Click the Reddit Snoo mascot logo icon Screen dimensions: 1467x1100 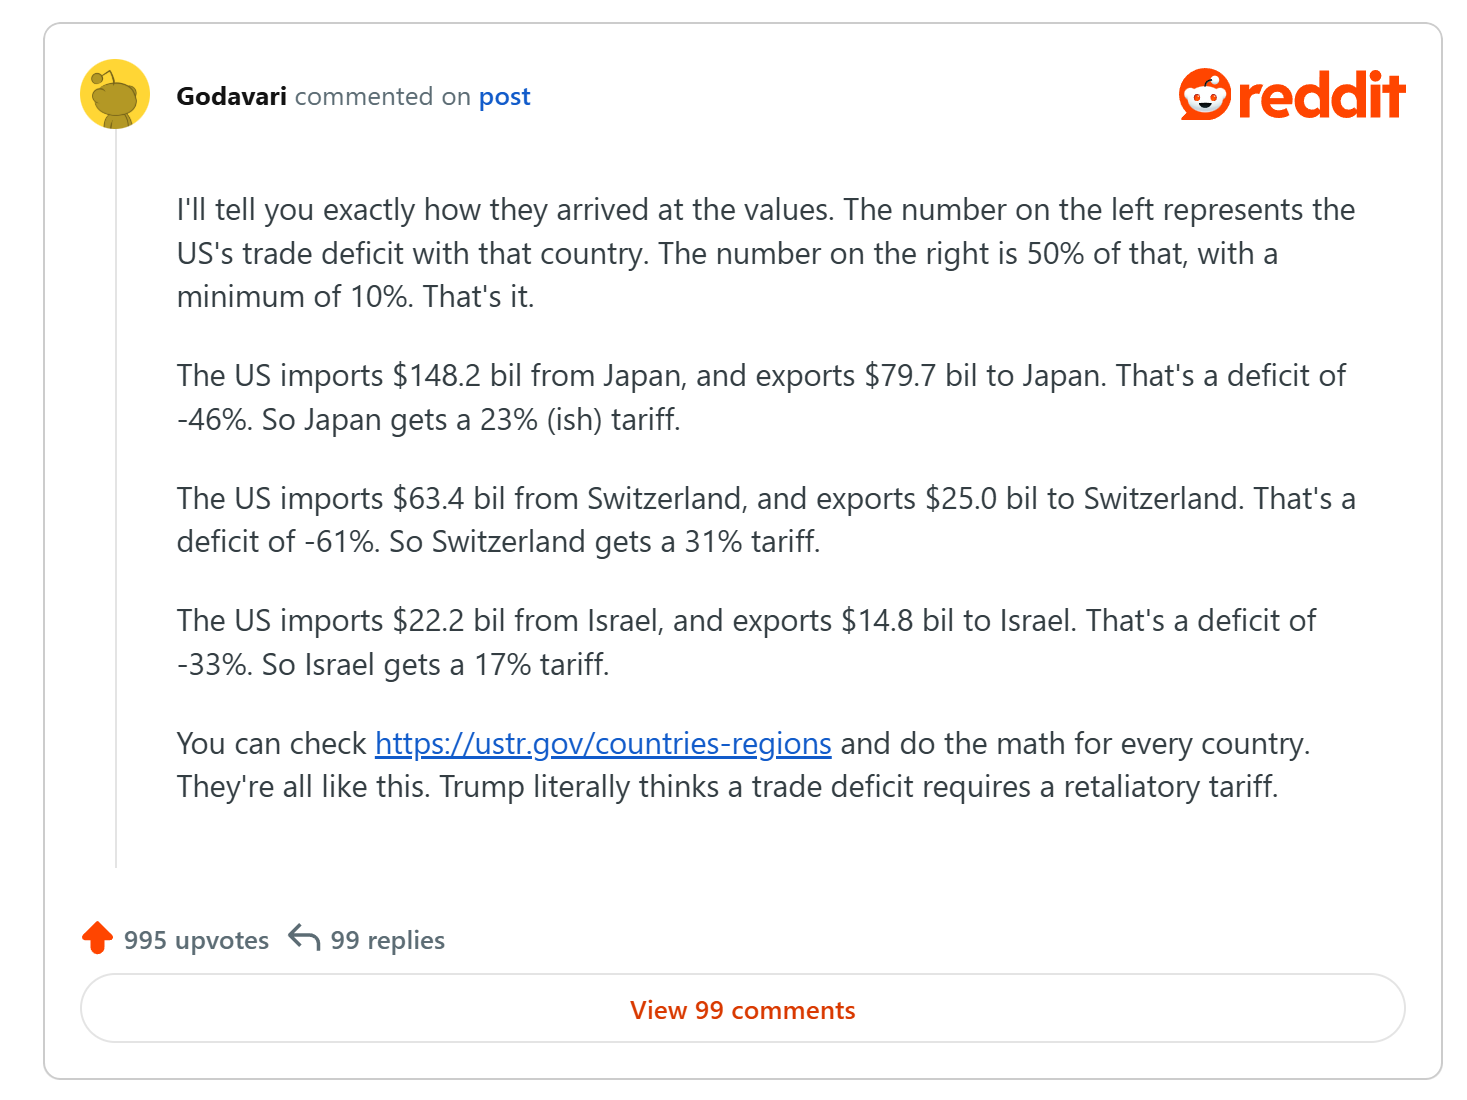pyautogui.click(x=1204, y=95)
